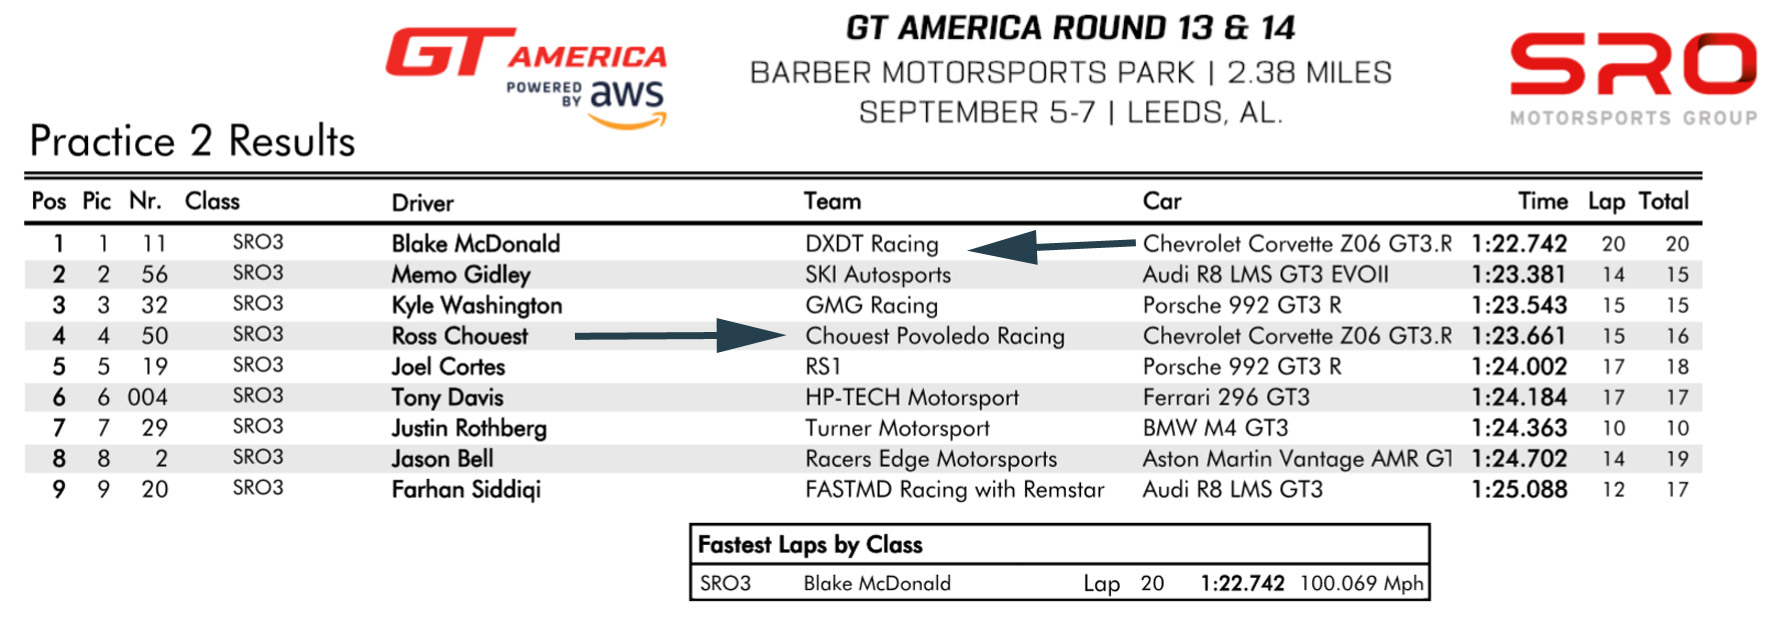
Task: Click the aws logo
Action: coord(627,102)
